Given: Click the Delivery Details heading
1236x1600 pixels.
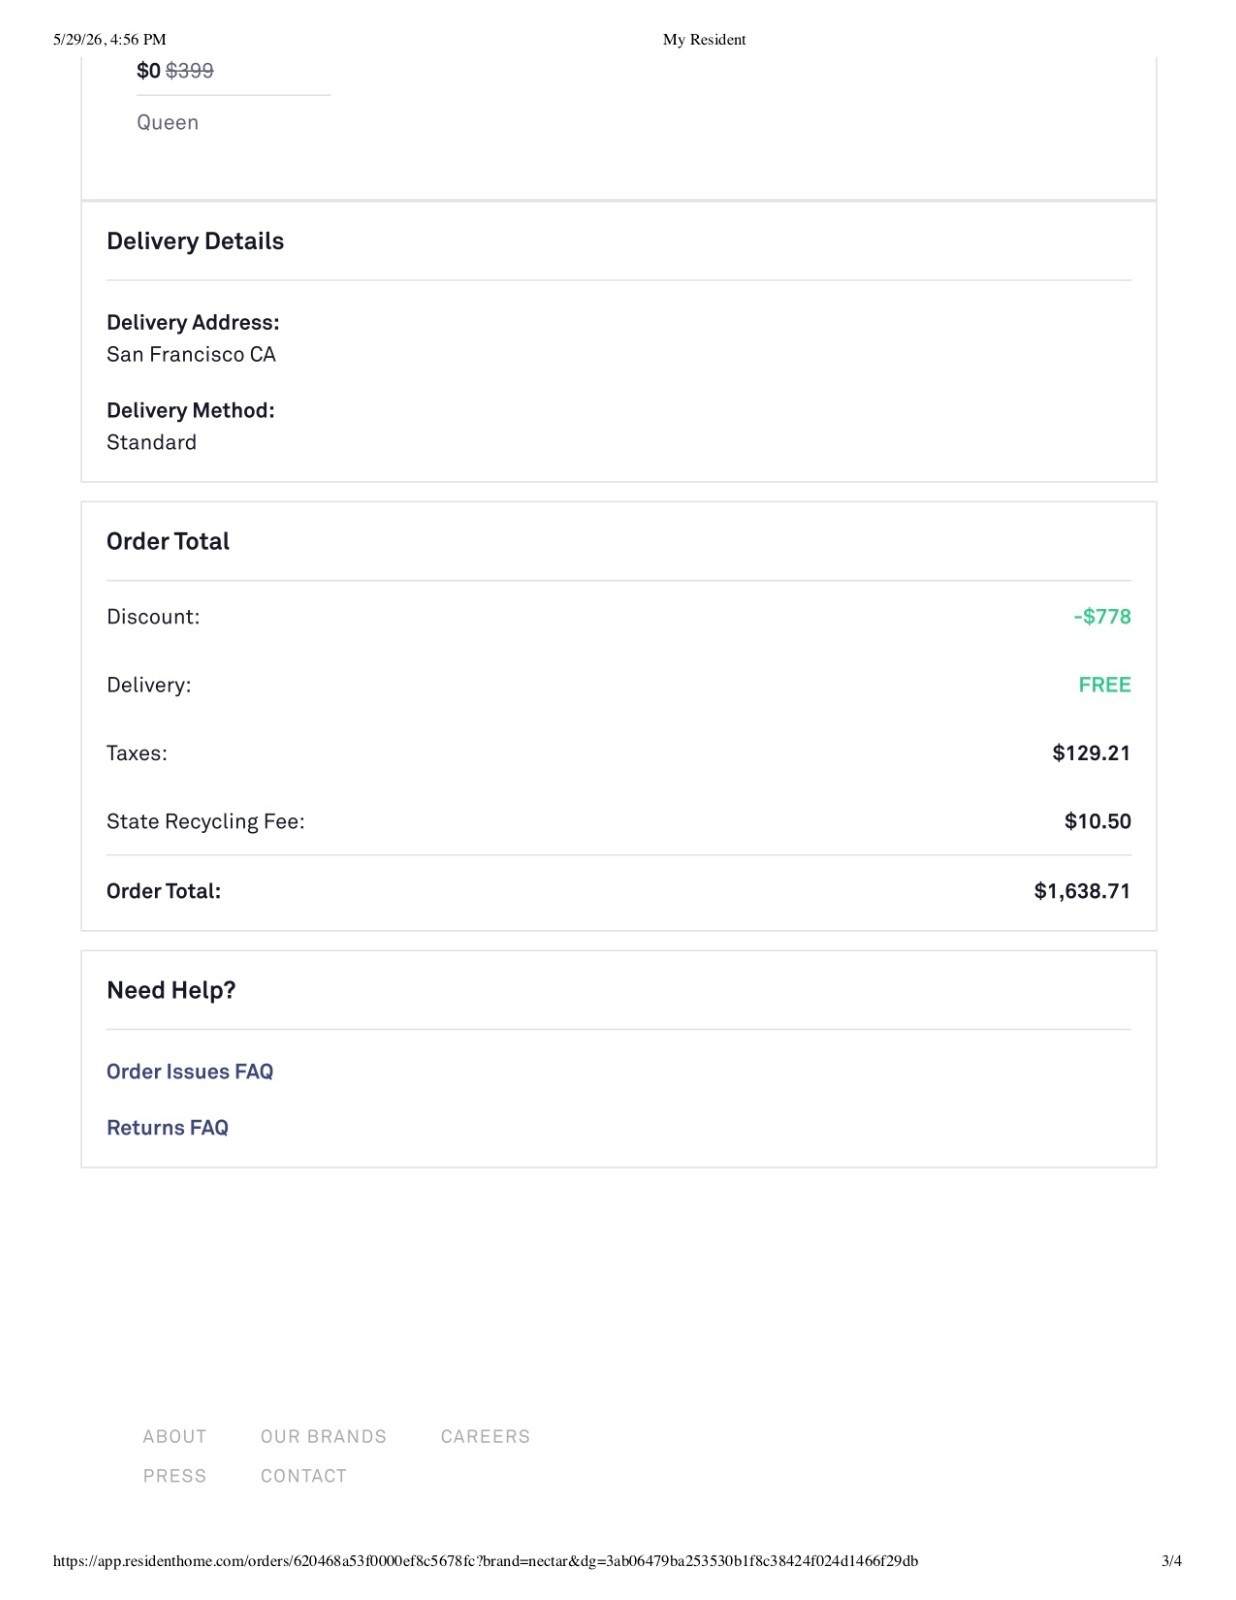Looking at the screenshot, I should [x=195, y=241].
